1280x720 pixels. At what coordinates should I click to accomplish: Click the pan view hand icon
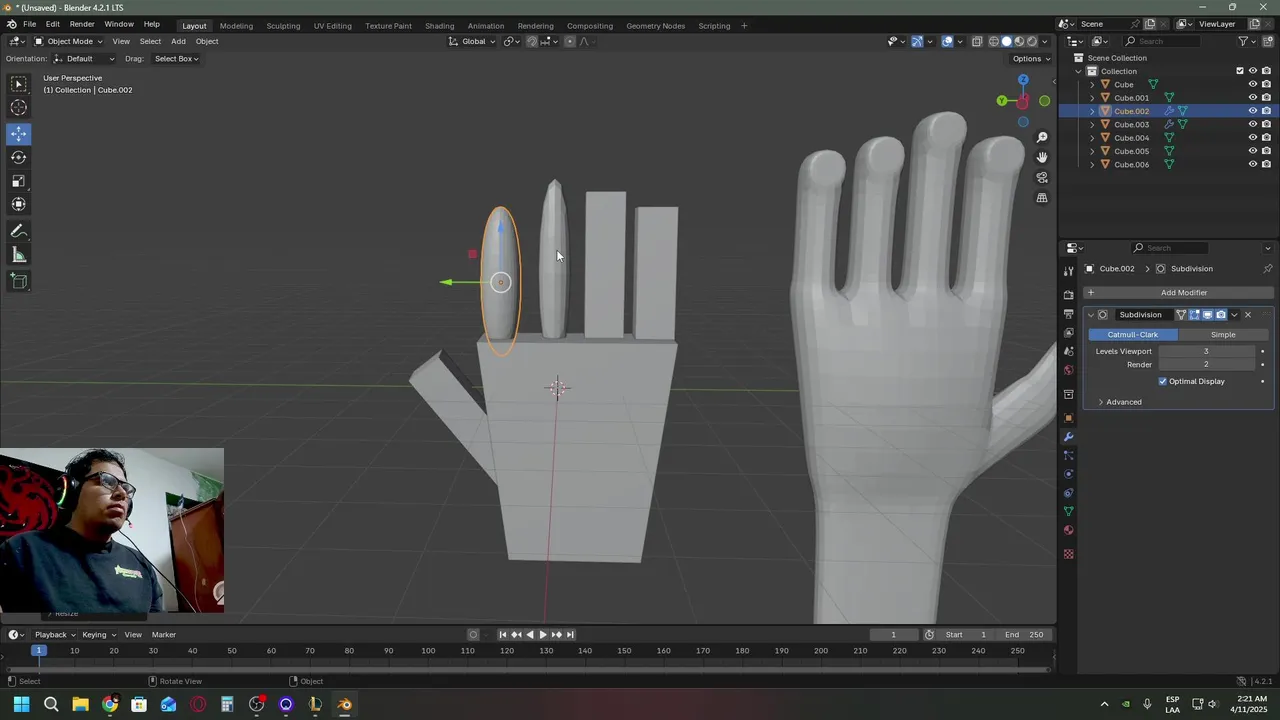tap(1042, 157)
